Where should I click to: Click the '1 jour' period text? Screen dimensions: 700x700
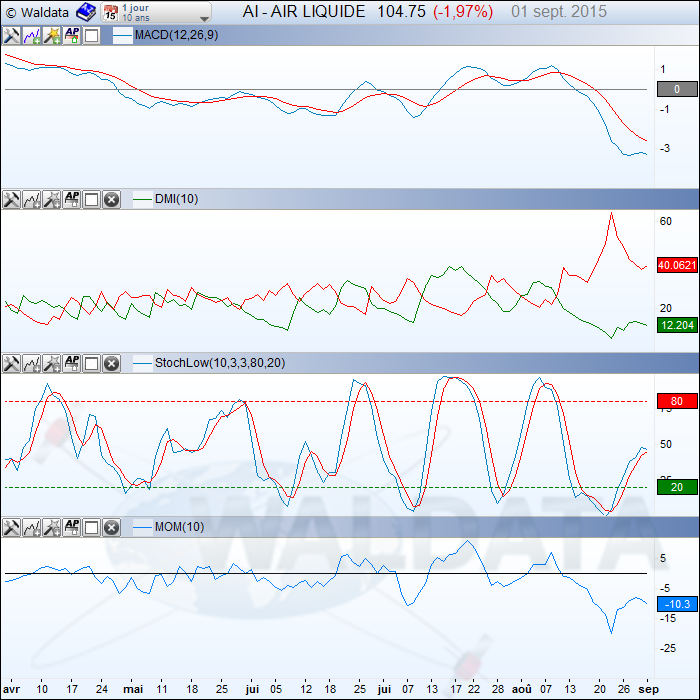[135, 8]
